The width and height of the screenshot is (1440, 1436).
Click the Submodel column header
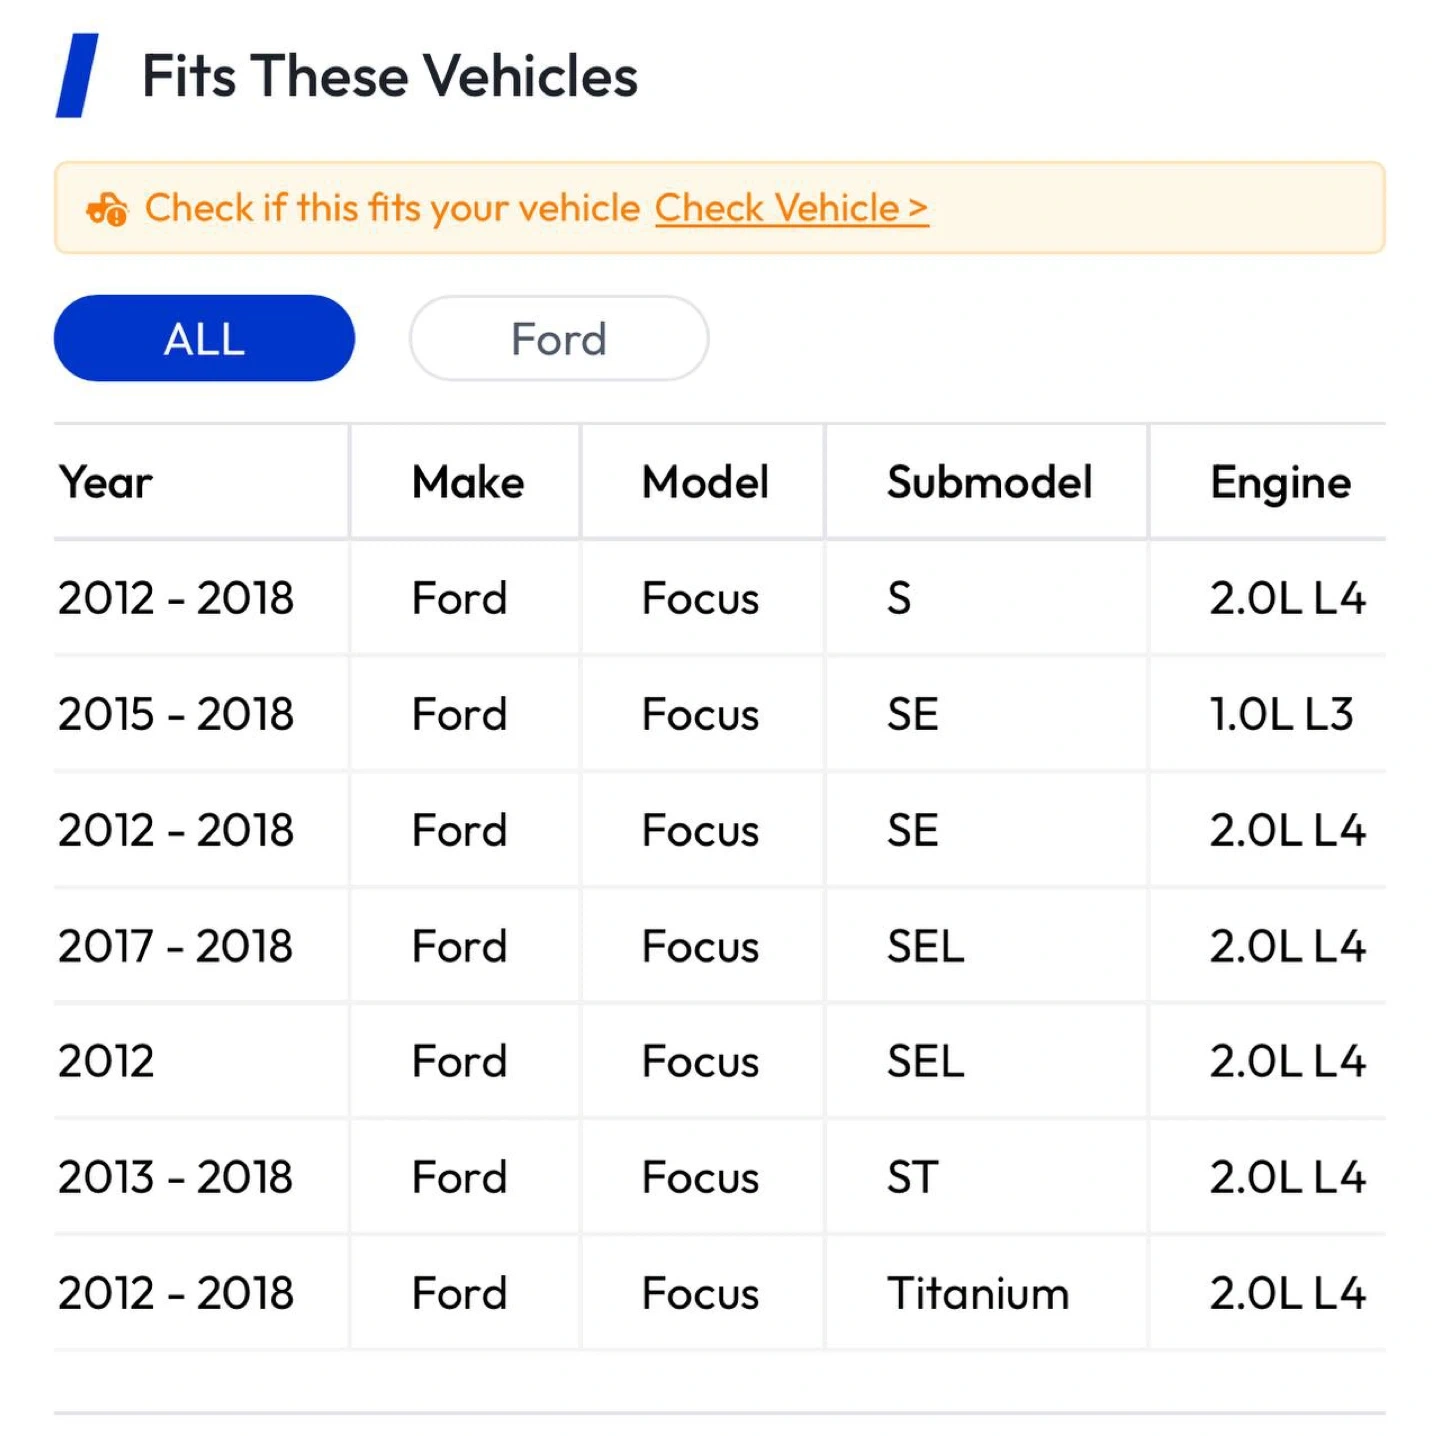pyautogui.click(x=989, y=482)
